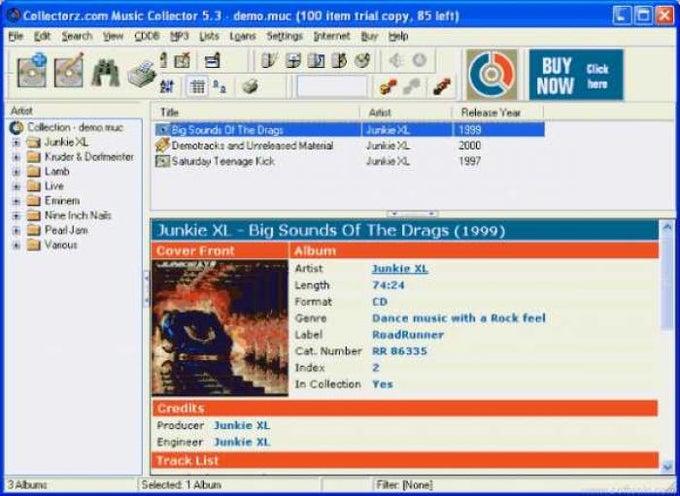The width and height of the screenshot is (680, 496).
Task: Select Big Sounds Of The Drags row
Action: (350, 130)
